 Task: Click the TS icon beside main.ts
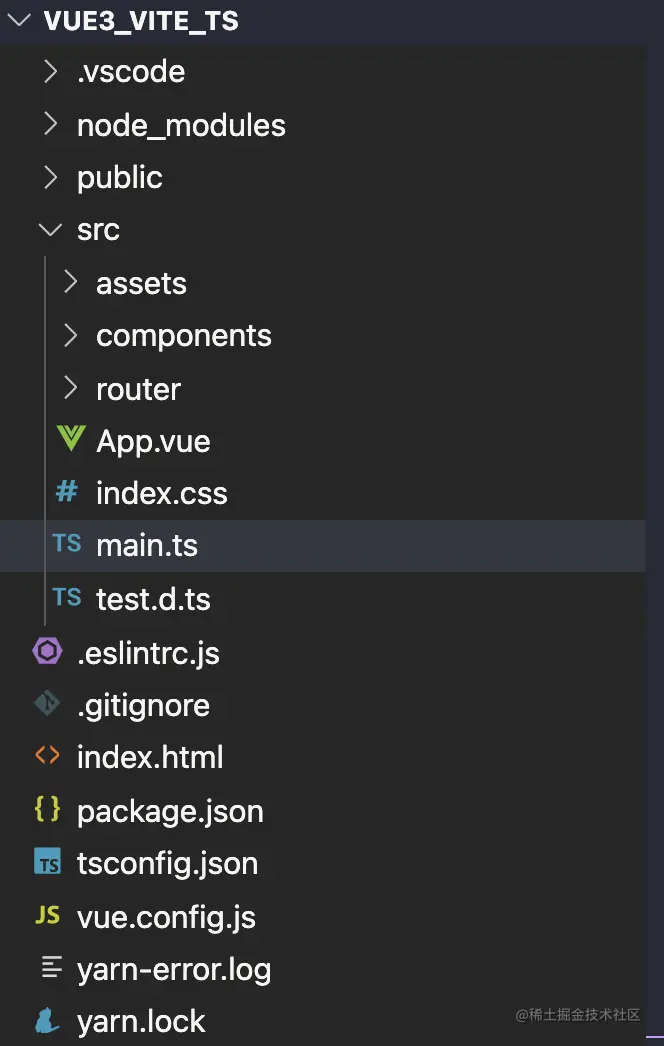click(x=67, y=544)
